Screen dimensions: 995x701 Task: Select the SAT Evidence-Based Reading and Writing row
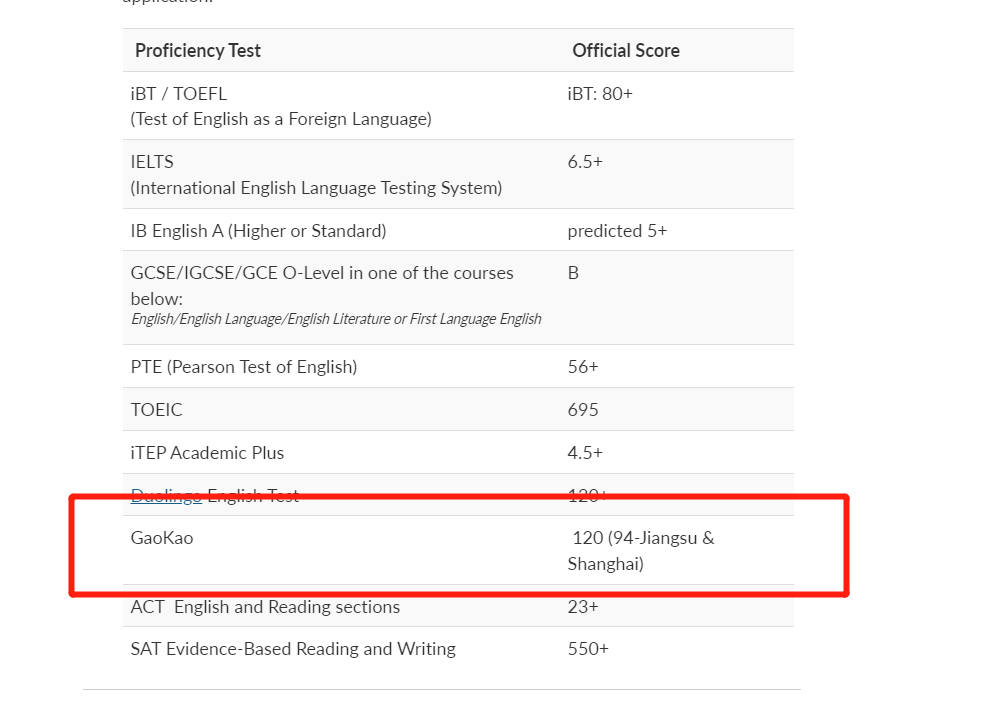458,649
